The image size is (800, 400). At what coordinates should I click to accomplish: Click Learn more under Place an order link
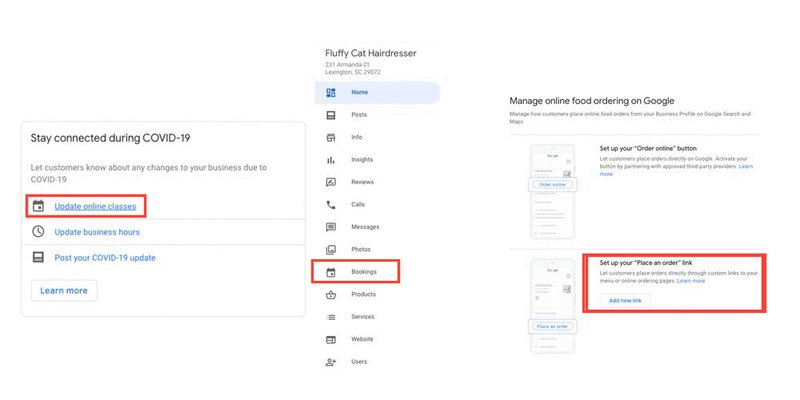[x=691, y=281]
